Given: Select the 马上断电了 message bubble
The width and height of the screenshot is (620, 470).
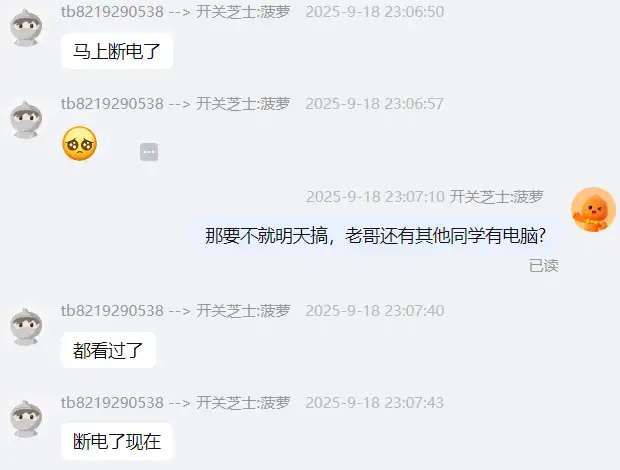Looking at the screenshot, I should point(117,51).
